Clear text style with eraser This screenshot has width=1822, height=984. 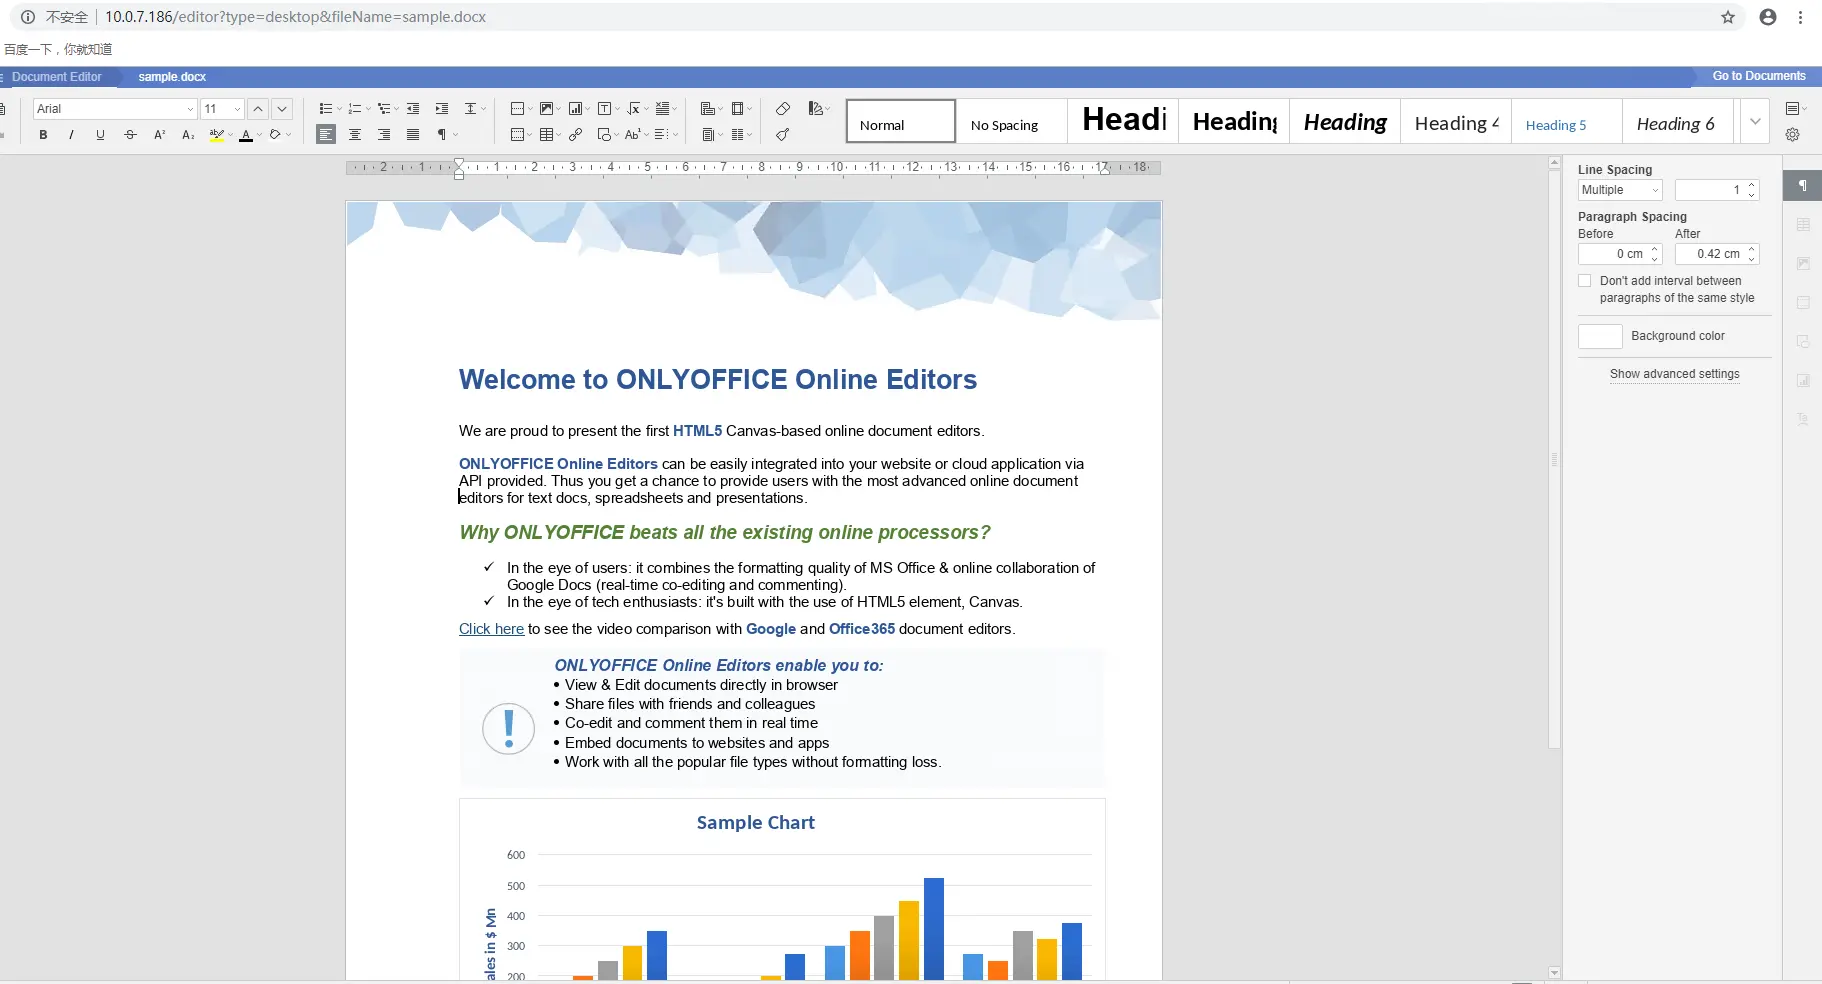[x=783, y=109]
